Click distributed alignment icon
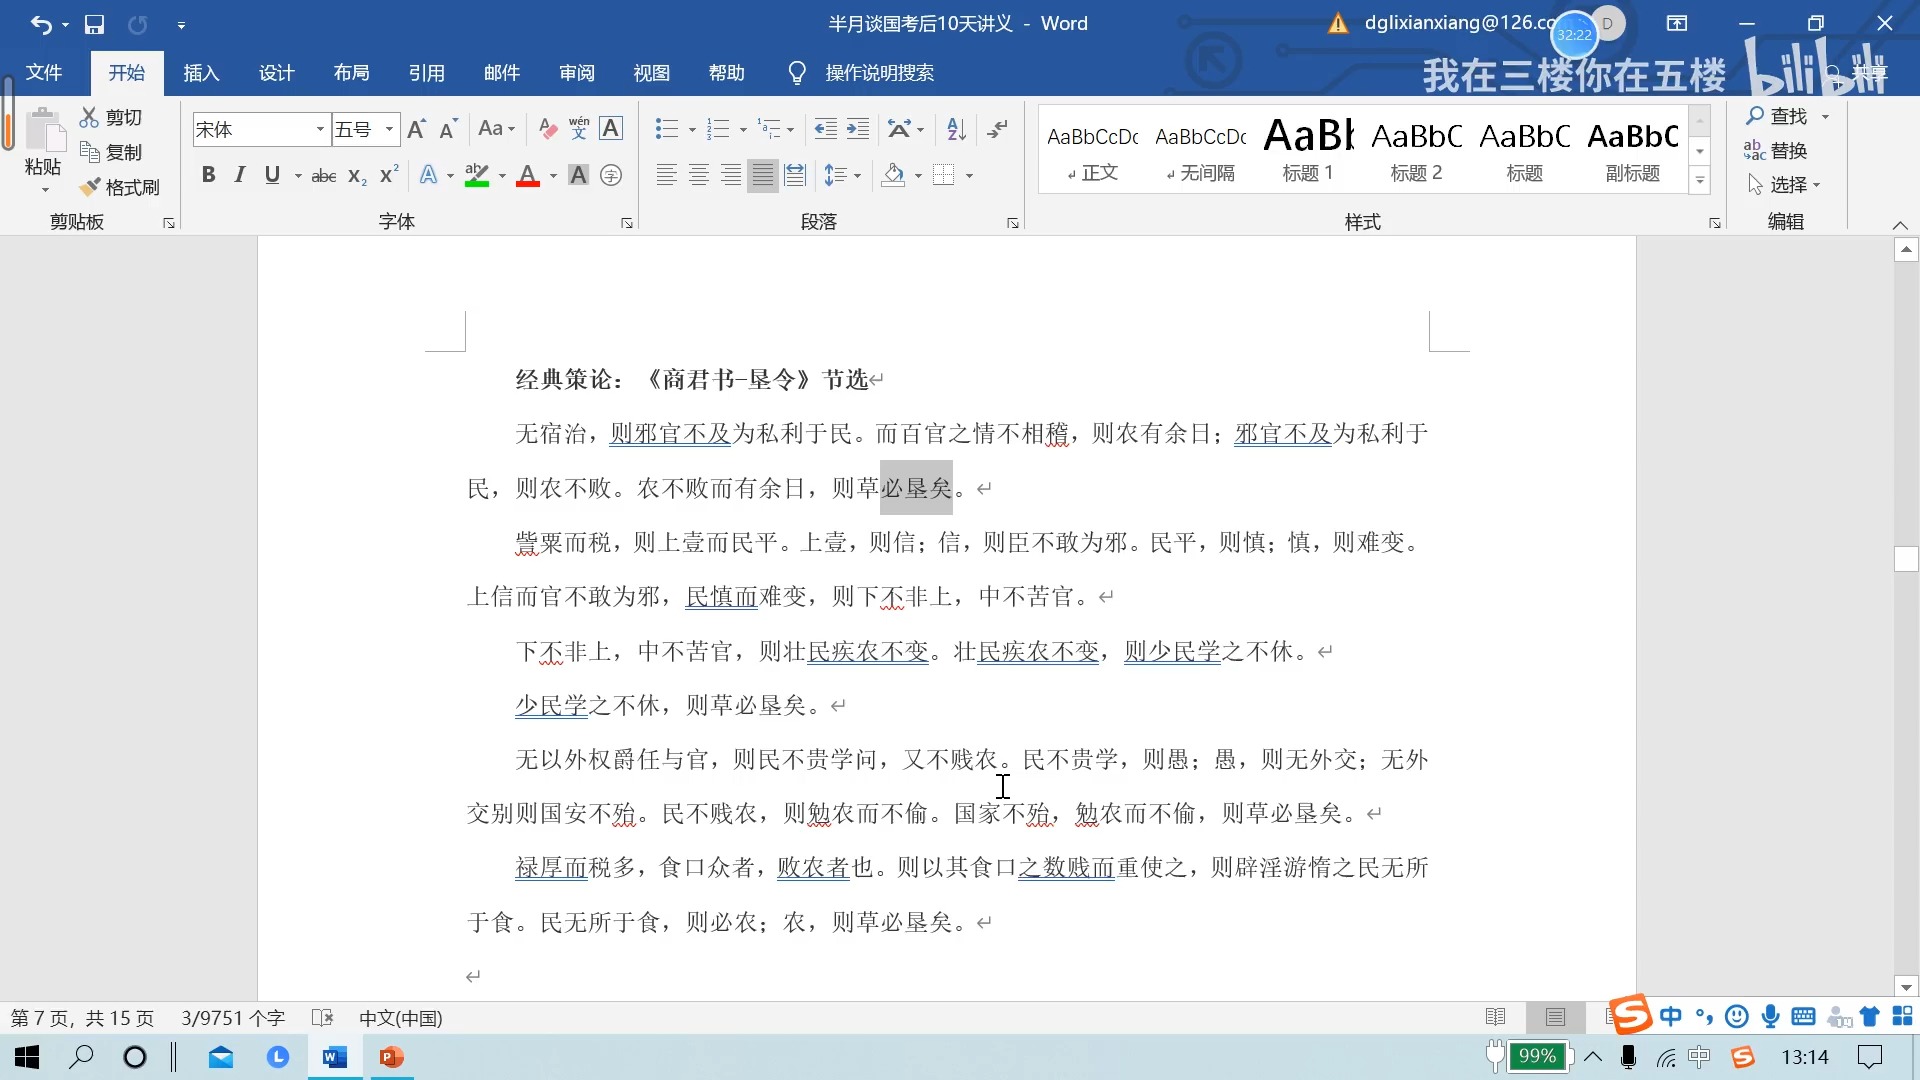Screen dimensions: 1920x1080 795,176
